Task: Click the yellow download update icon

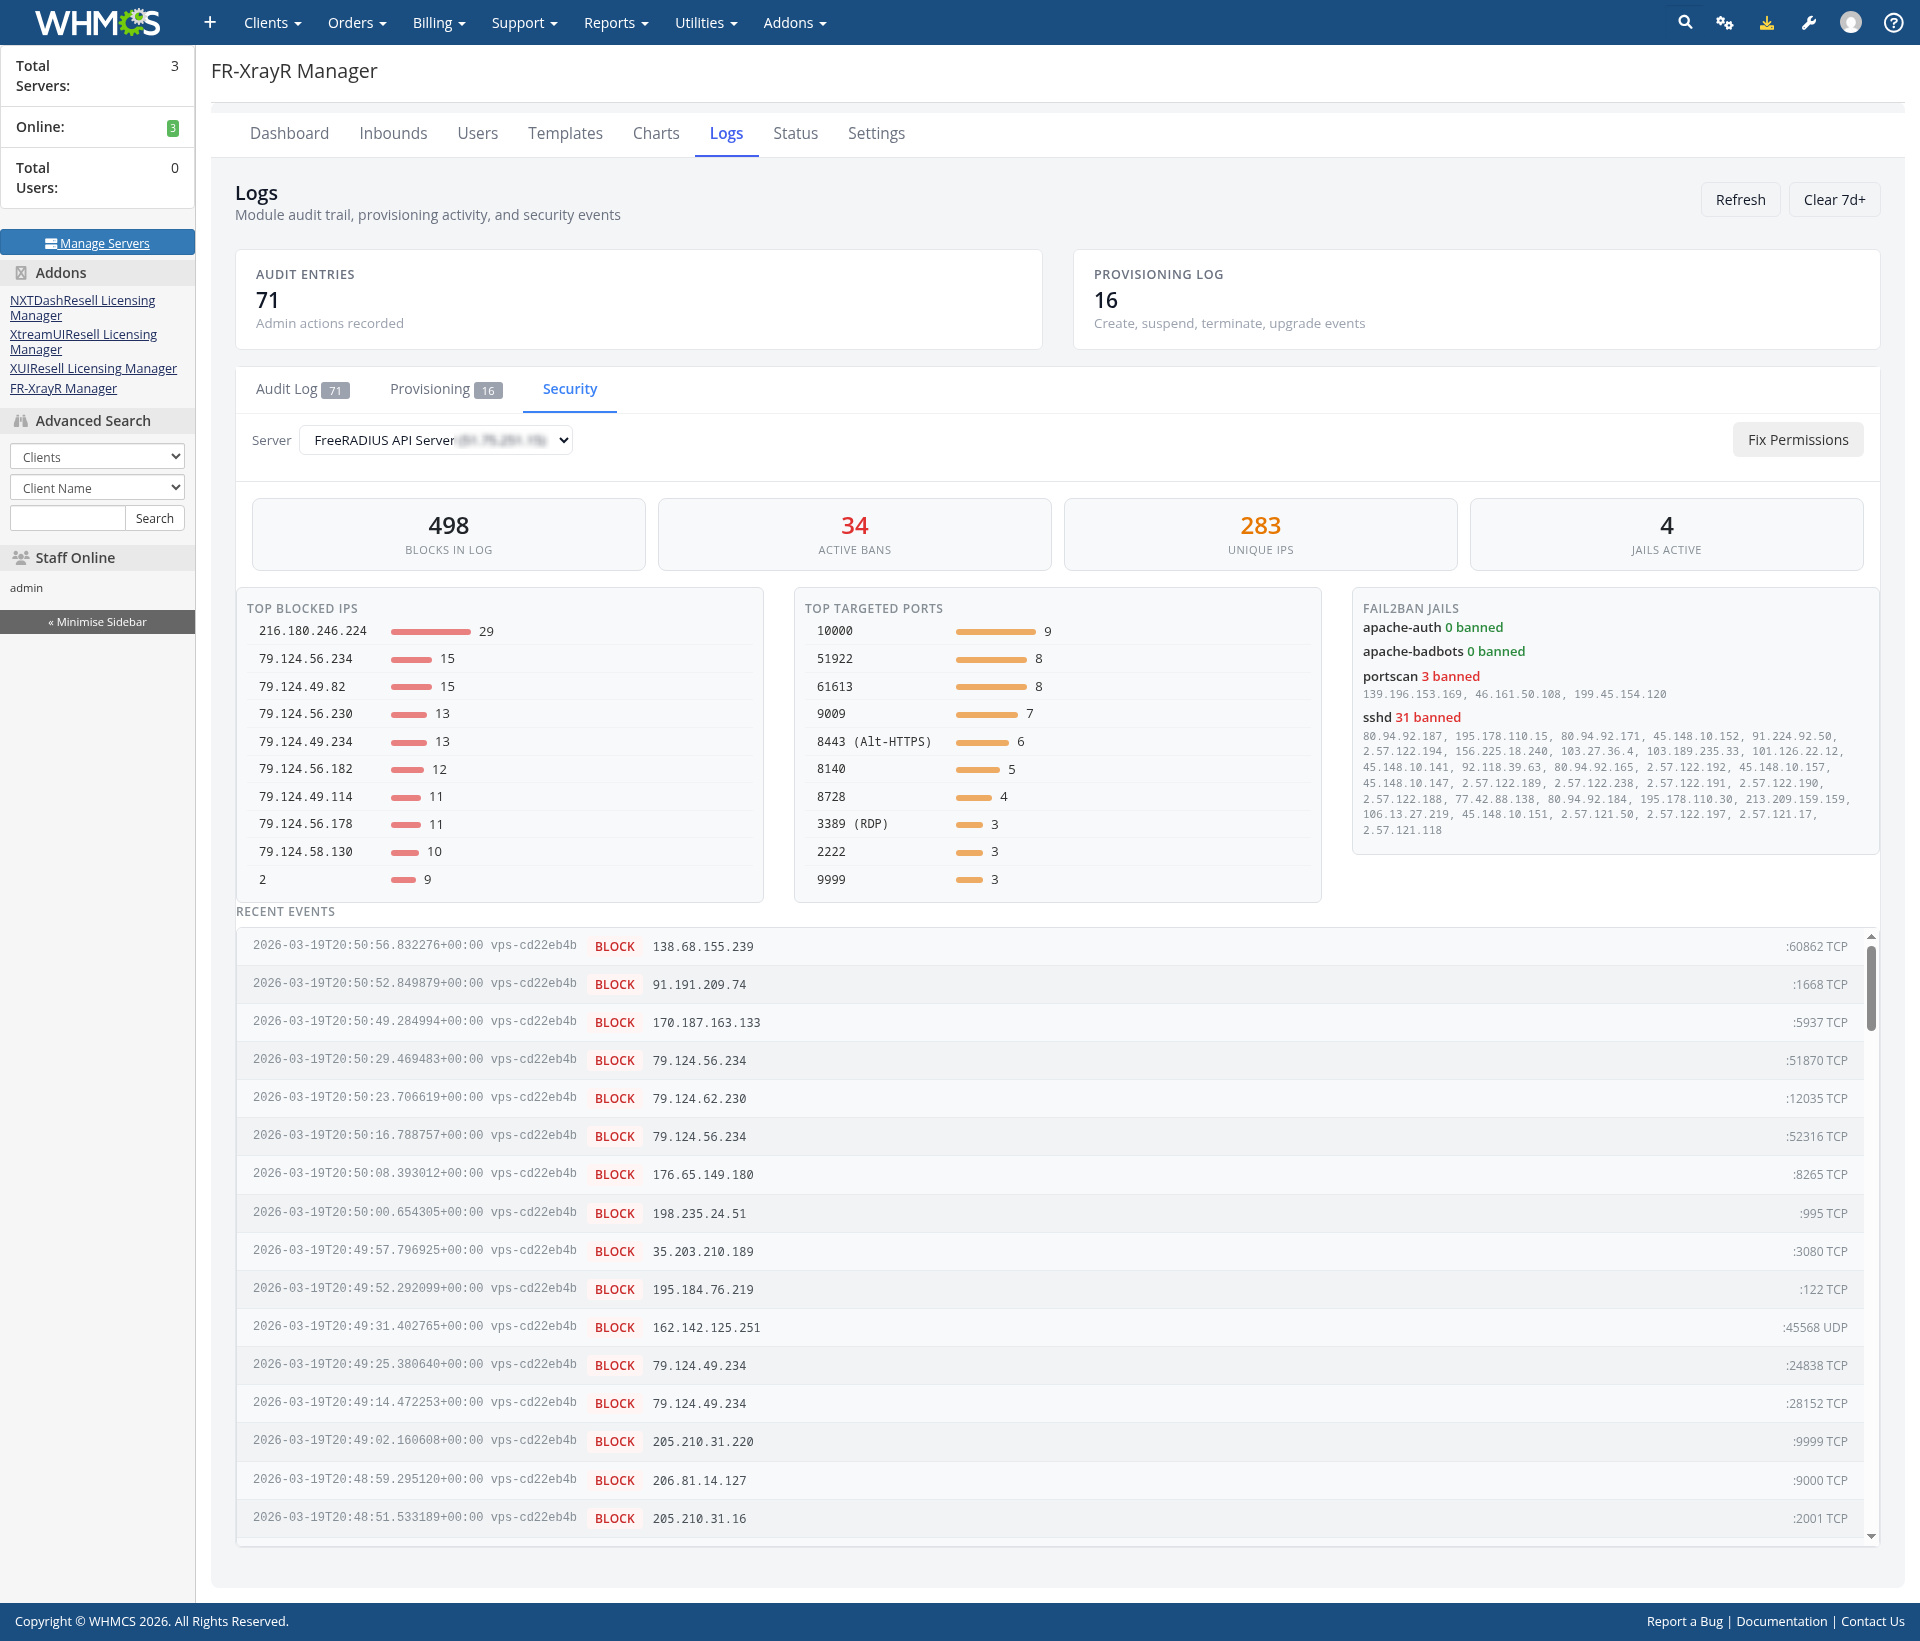Action: coord(1767,22)
